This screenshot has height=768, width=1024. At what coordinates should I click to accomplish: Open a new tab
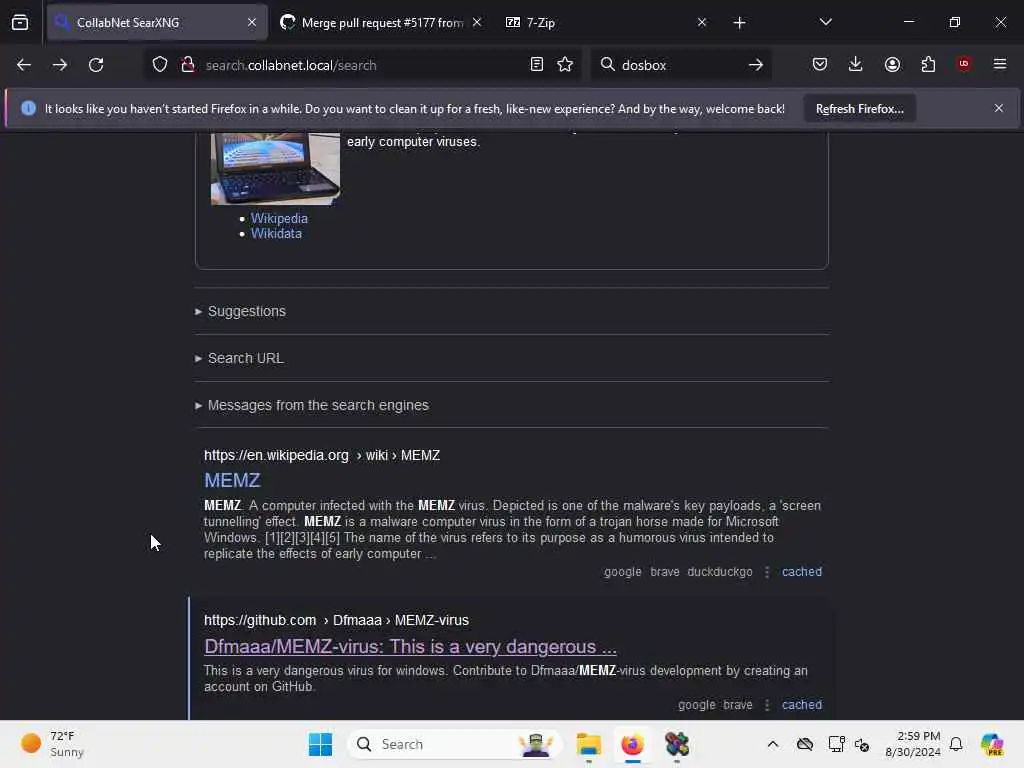pyautogui.click(x=739, y=23)
